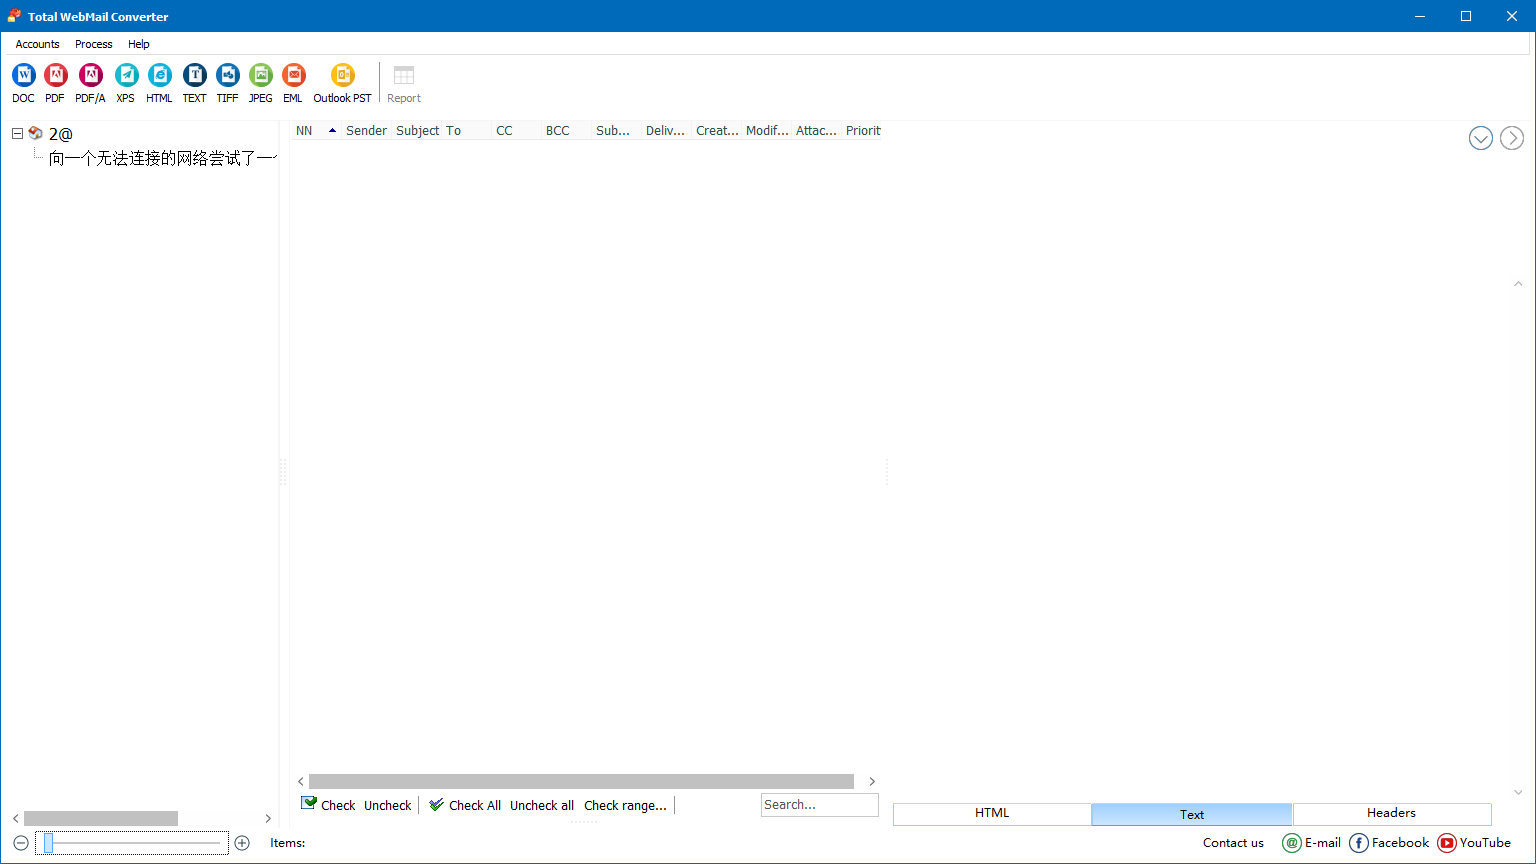This screenshot has width=1536, height=864.
Task: Open the Accounts menu
Action: (37, 44)
